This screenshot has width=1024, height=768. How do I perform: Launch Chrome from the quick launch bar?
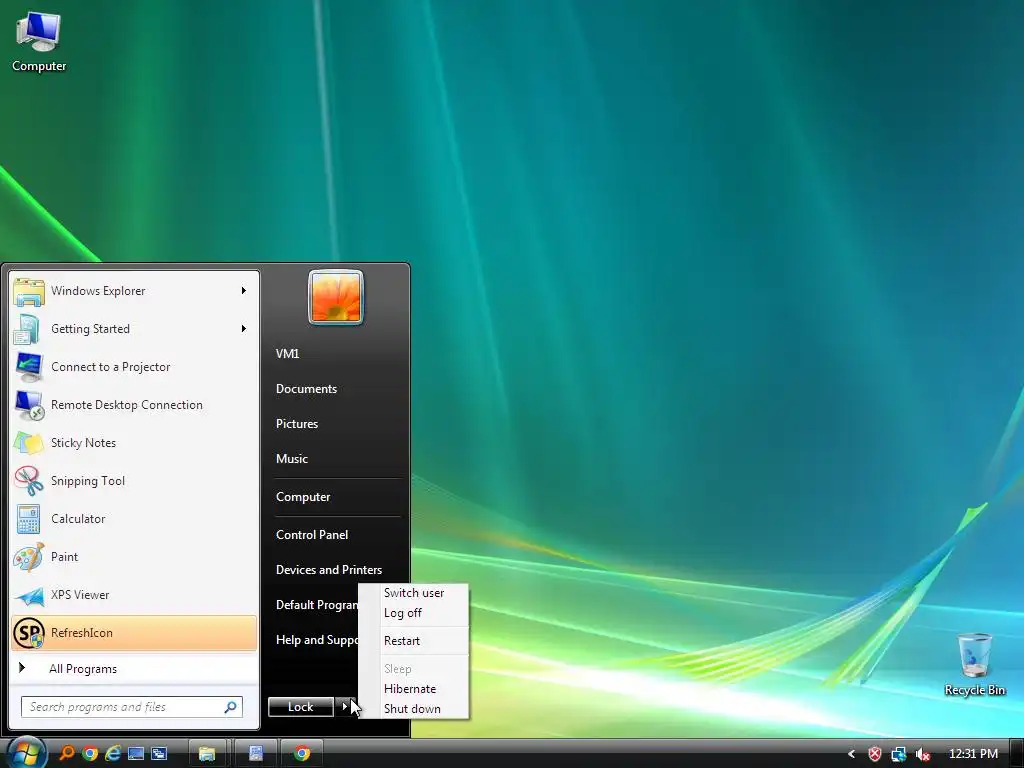(89, 754)
